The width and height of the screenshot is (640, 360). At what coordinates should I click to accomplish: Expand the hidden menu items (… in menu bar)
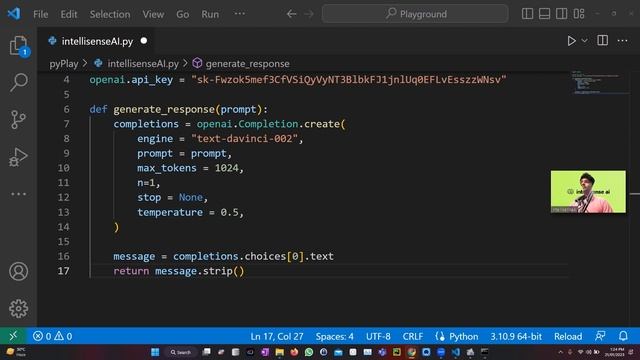point(240,14)
